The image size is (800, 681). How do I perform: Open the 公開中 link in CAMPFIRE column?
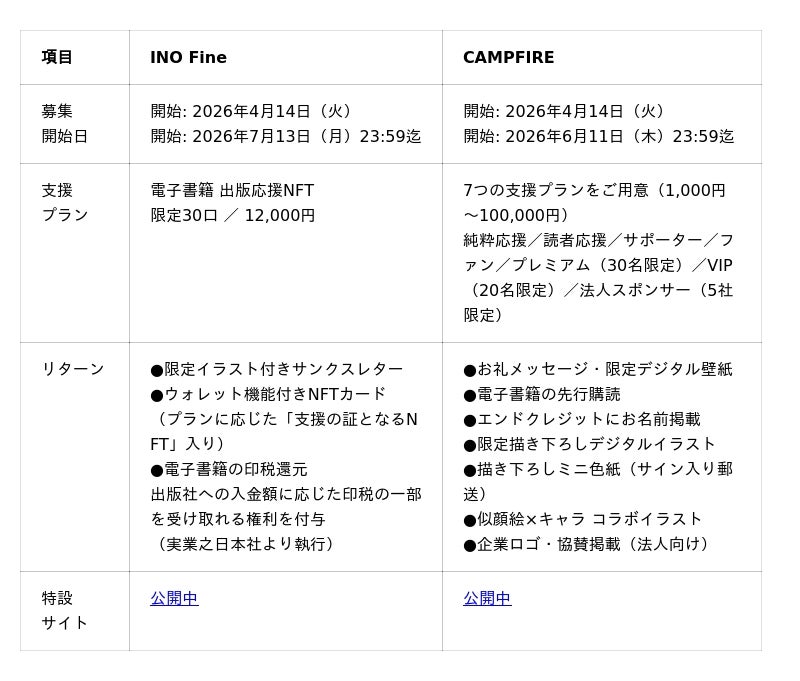[487, 598]
